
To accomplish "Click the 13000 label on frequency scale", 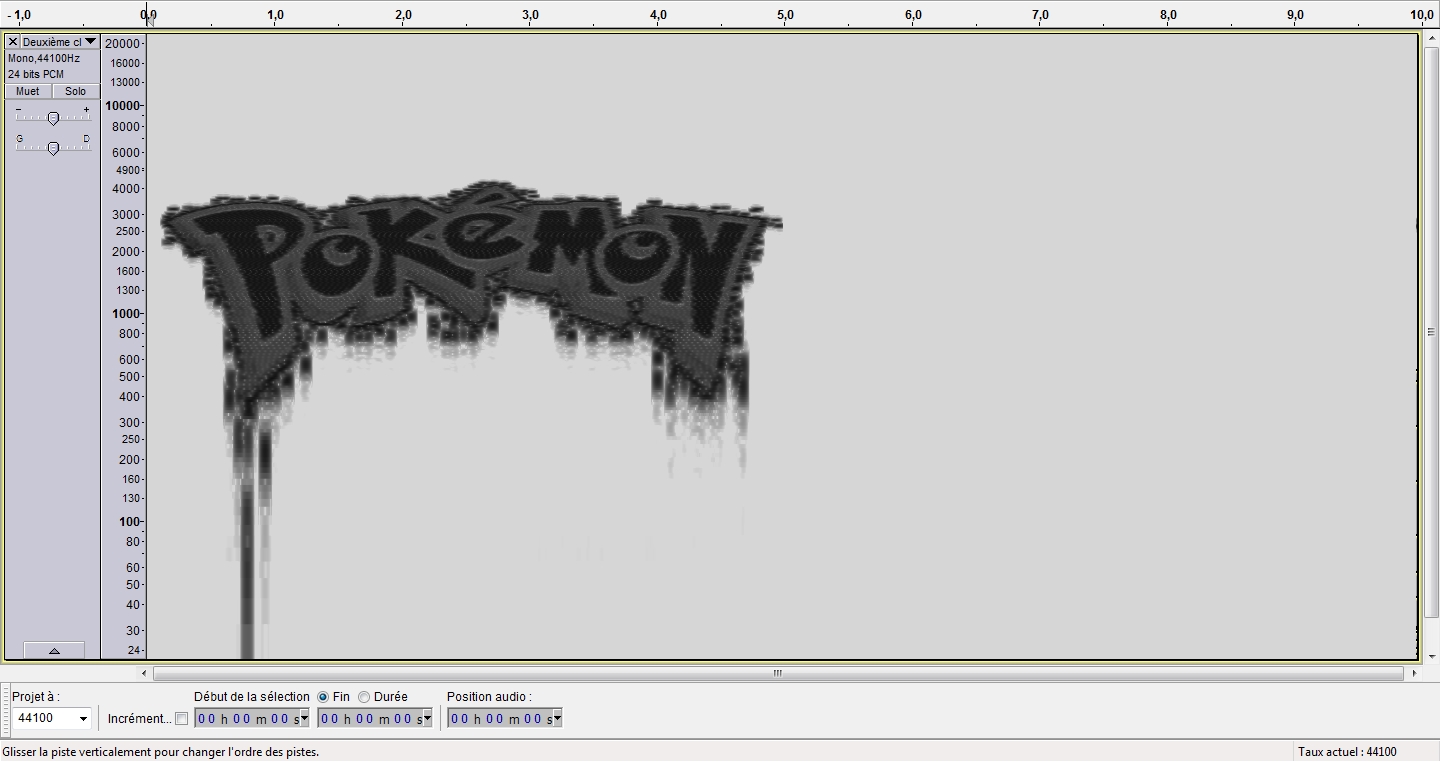I will pos(125,82).
